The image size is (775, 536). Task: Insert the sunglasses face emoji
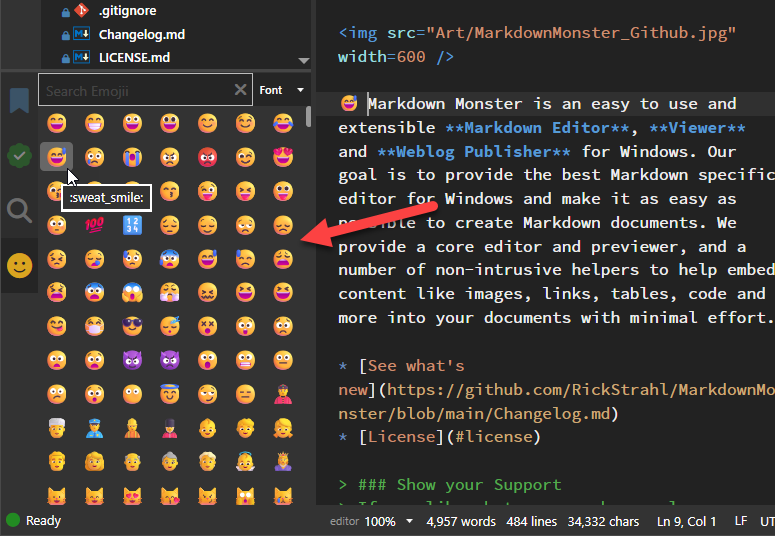pos(132,326)
